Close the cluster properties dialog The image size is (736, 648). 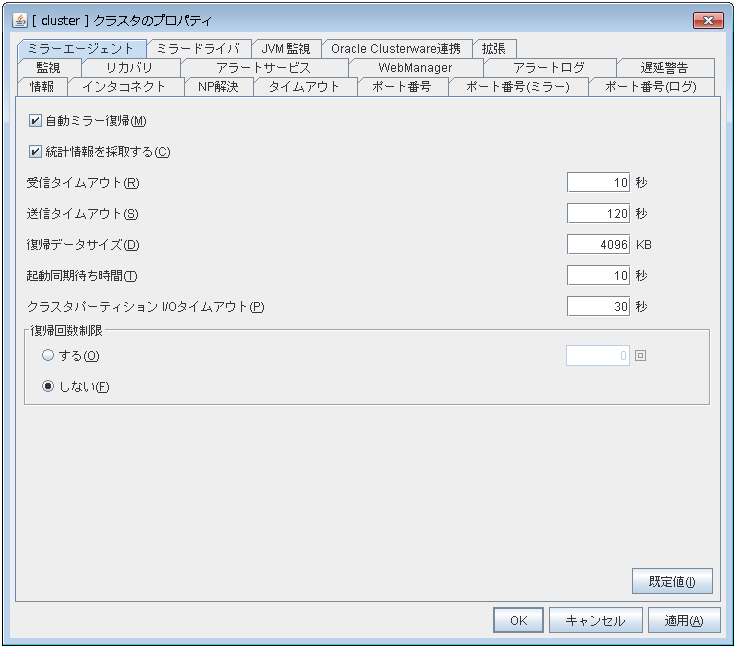708,20
